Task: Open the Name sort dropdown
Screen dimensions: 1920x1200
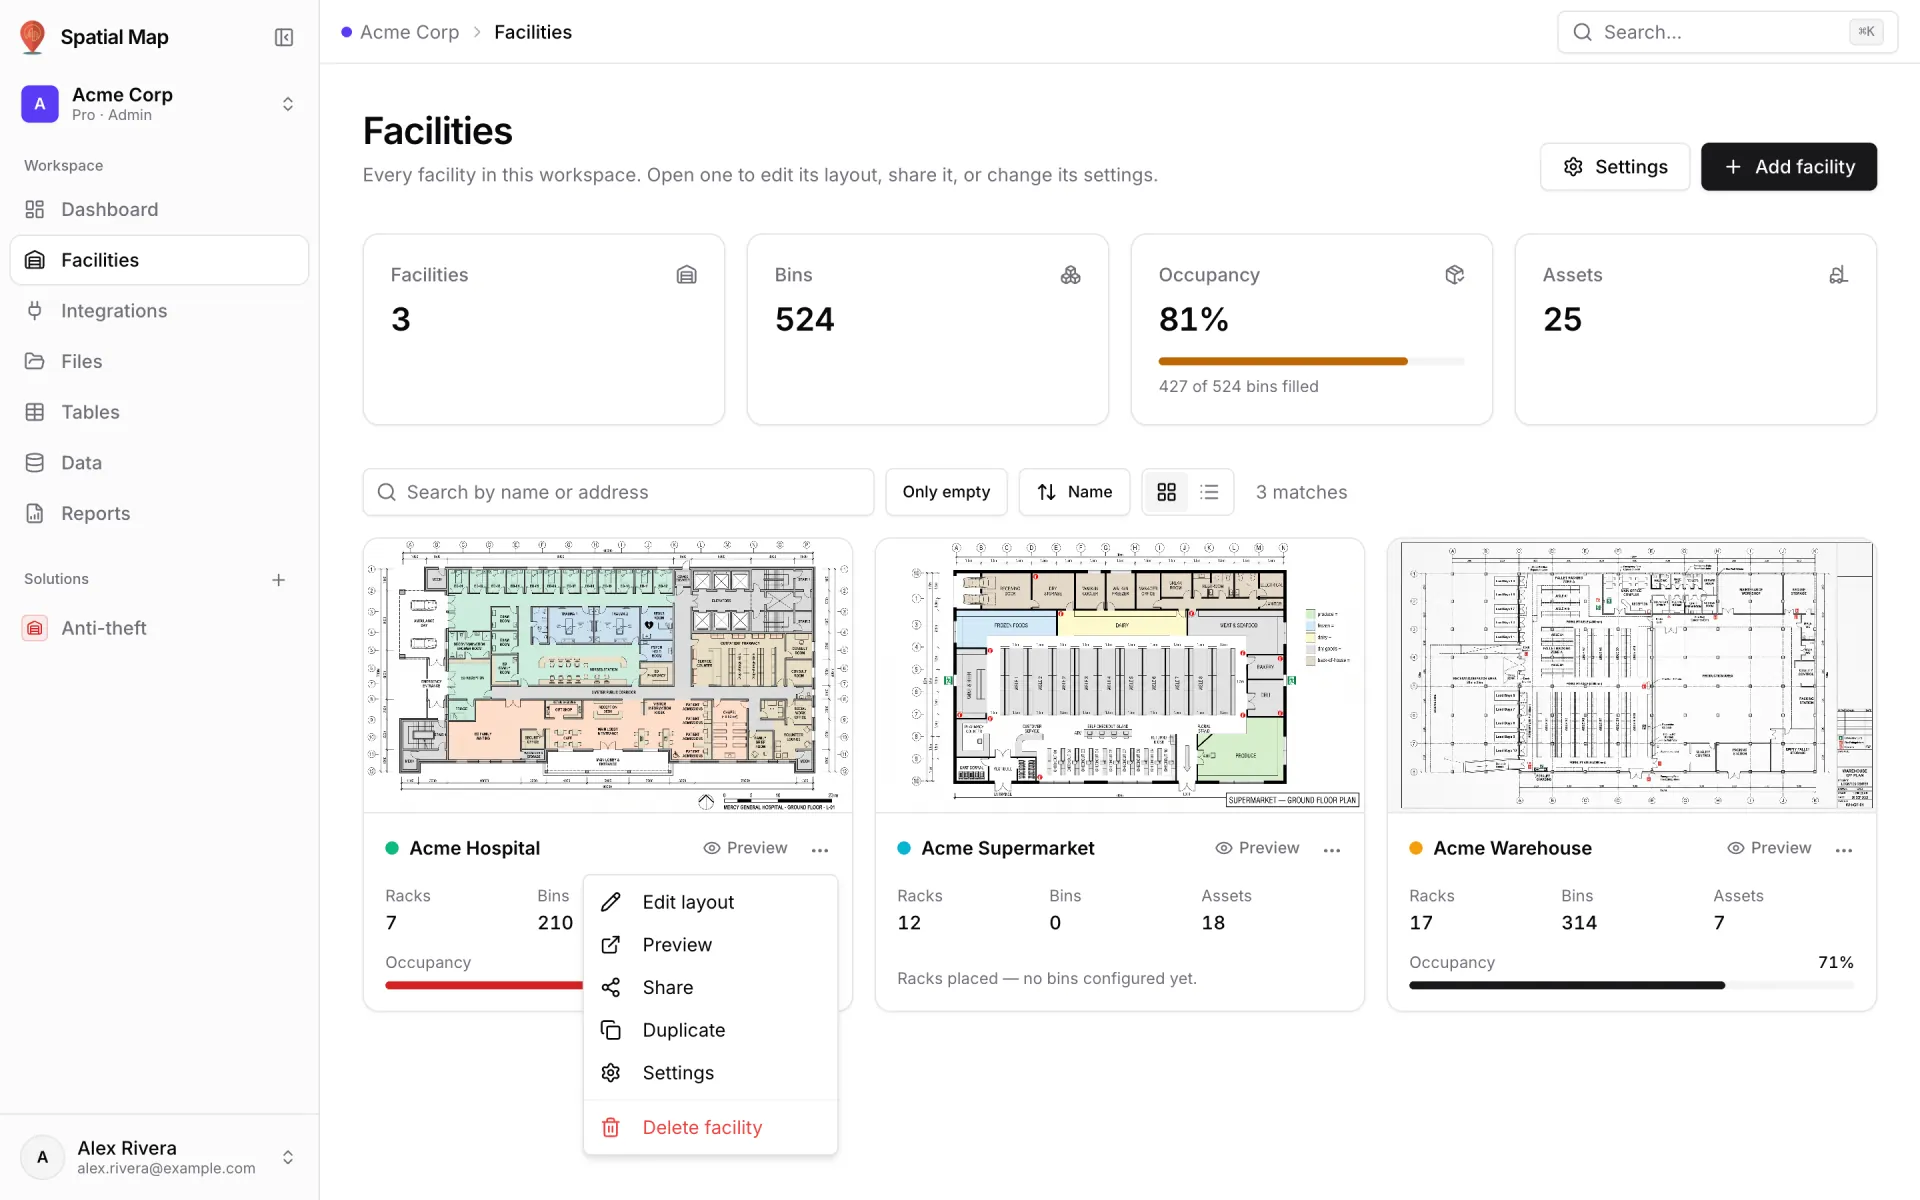Action: click(x=1074, y=492)
